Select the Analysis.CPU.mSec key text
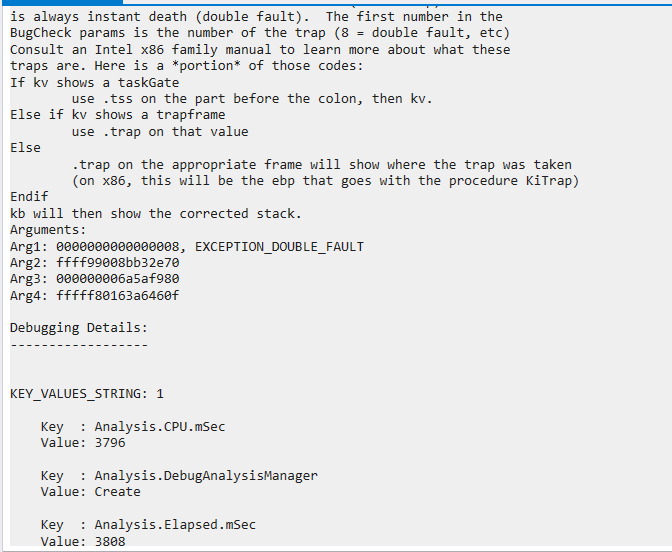 [160, 427]
